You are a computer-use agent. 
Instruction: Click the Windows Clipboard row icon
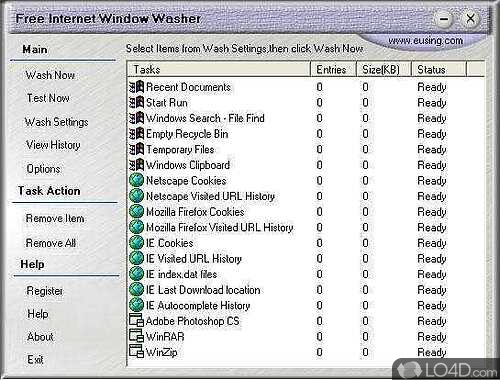[137, 165]
